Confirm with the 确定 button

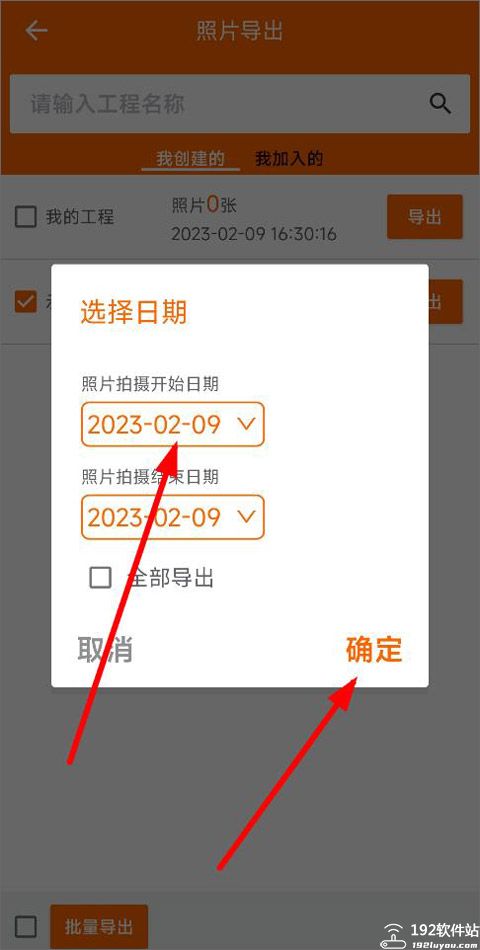(374, 649)
